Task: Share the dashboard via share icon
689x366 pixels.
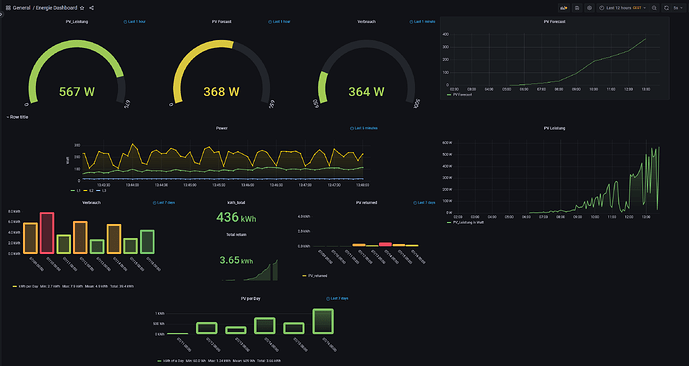Action: tap(91, 8)
